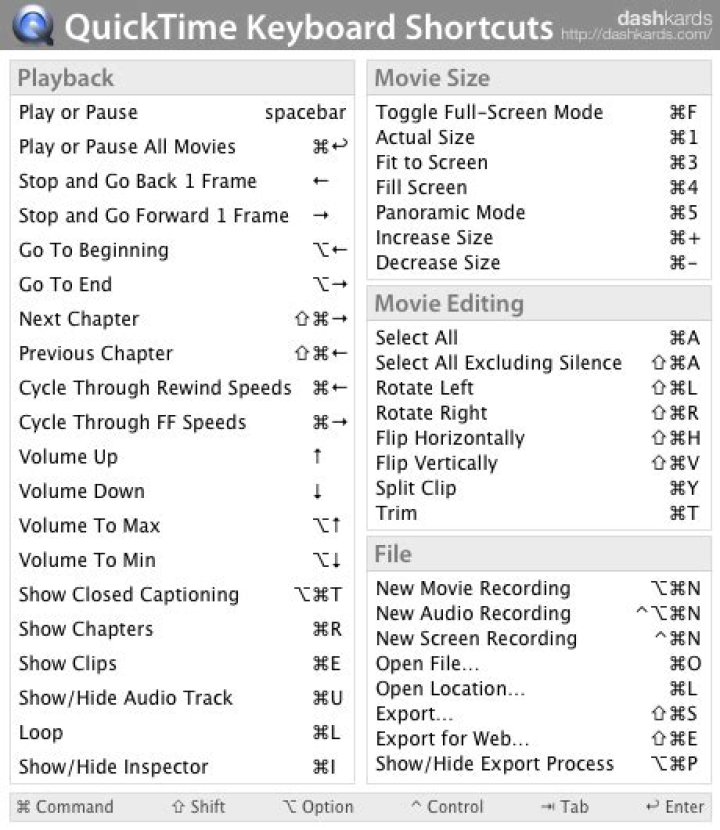Click the New Screen Recording entry
This screenshot has width=720, height=830.
[x=476, y=638]
